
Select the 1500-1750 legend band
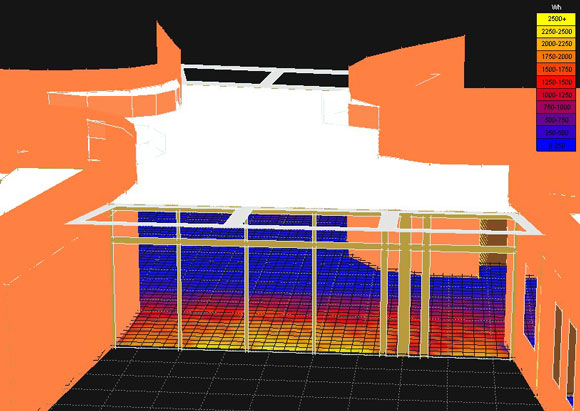coord(556,70)
